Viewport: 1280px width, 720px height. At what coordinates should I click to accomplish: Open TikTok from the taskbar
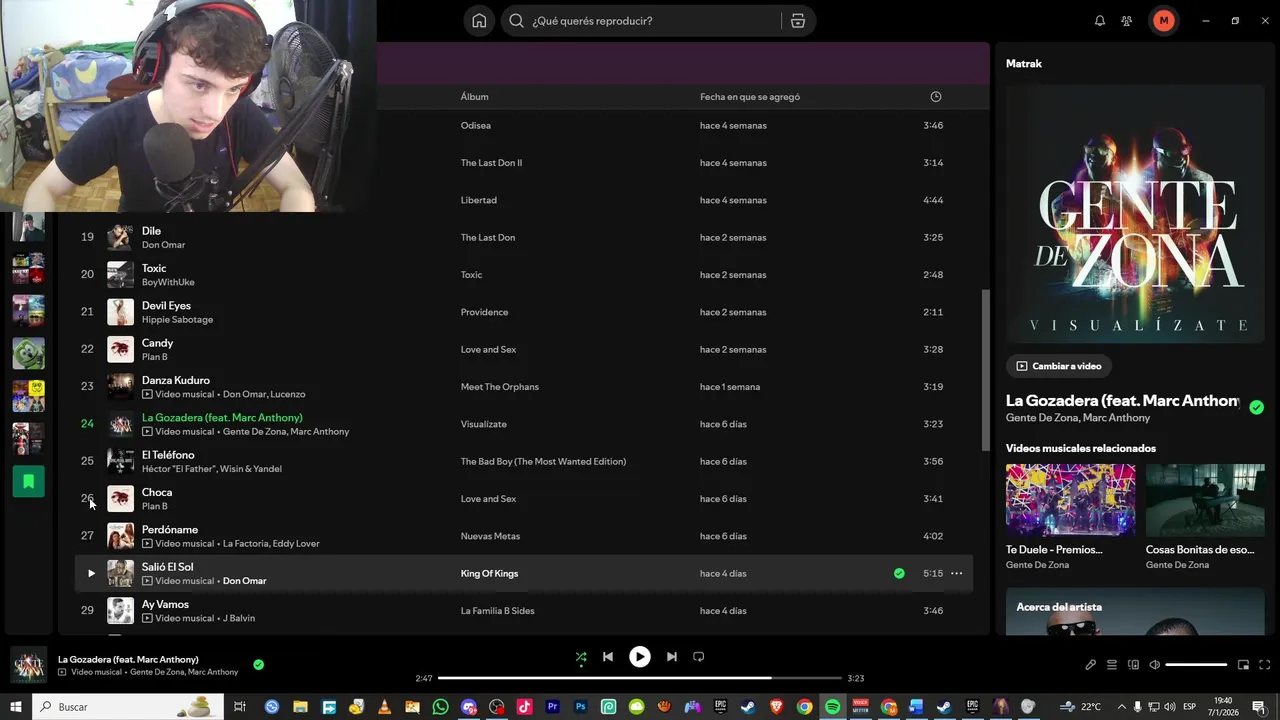tap(524, 707)
